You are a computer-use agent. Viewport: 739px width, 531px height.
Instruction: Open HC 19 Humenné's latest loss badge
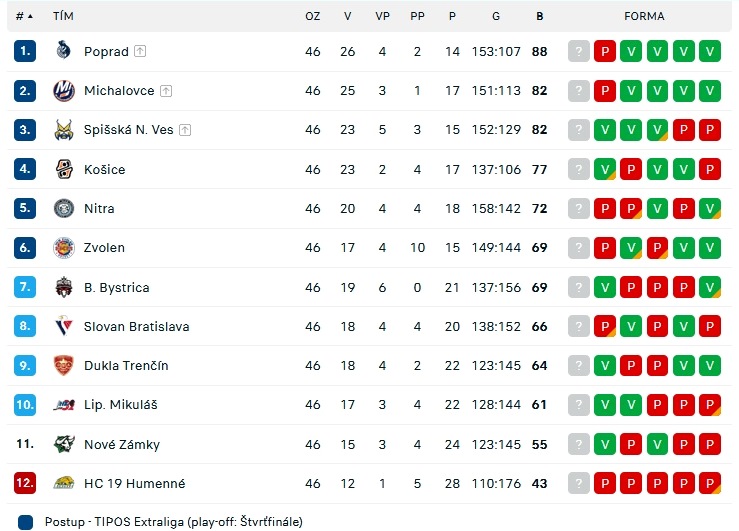click(x=605, y=483)
